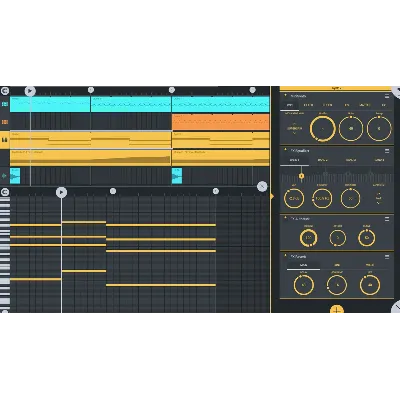Screen dimensions: 400x400
Task: Select the cyan audio waveform track icon
Action: 5,176
